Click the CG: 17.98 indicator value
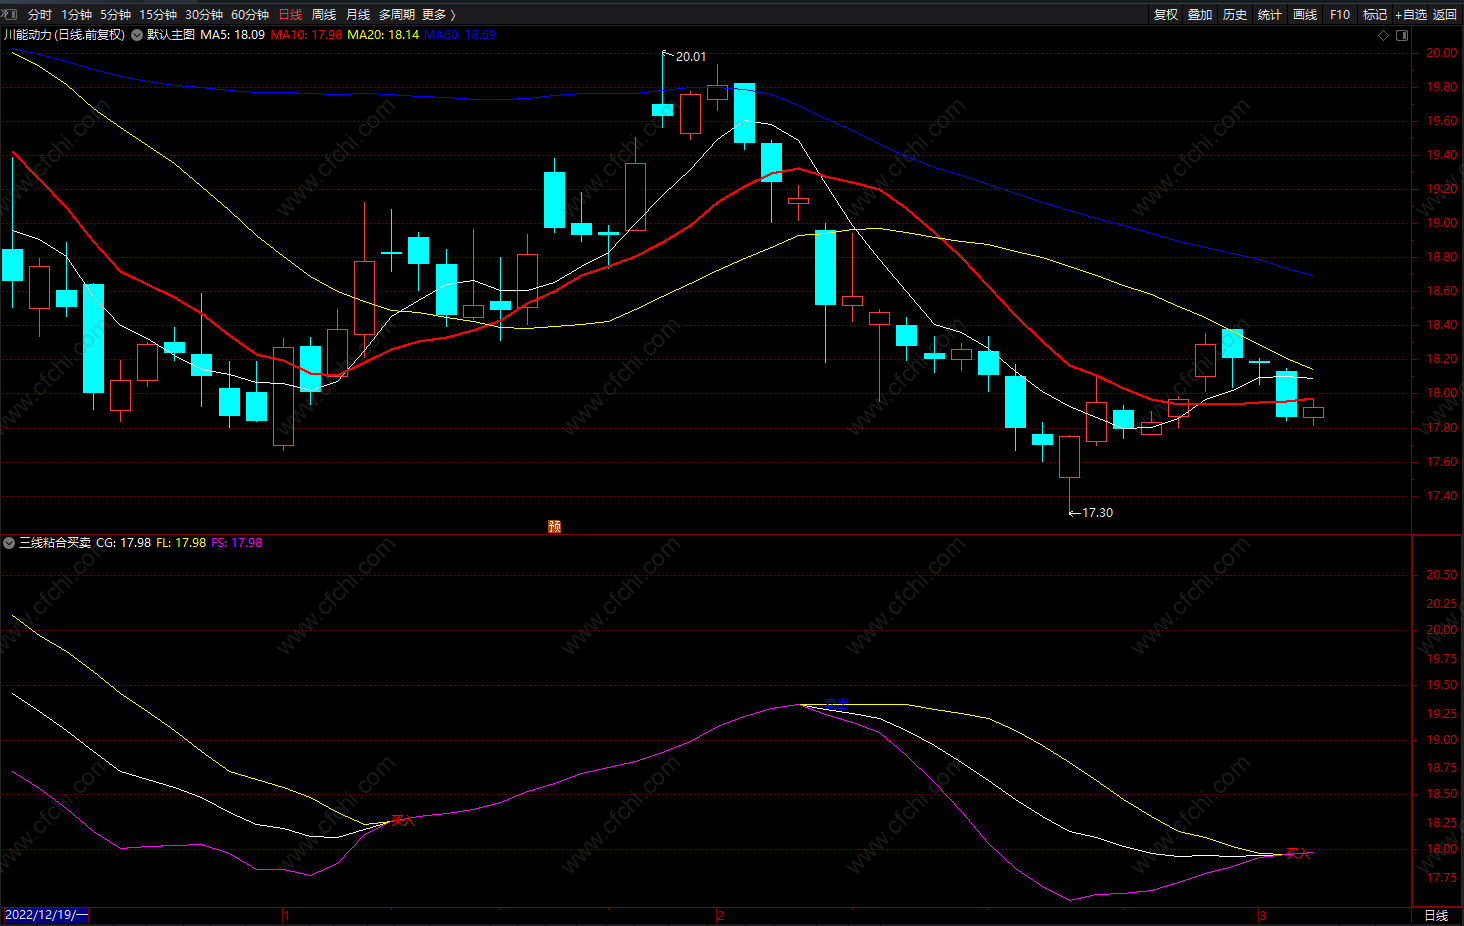Screen dimensions: 1464x926 coord(124,543)
